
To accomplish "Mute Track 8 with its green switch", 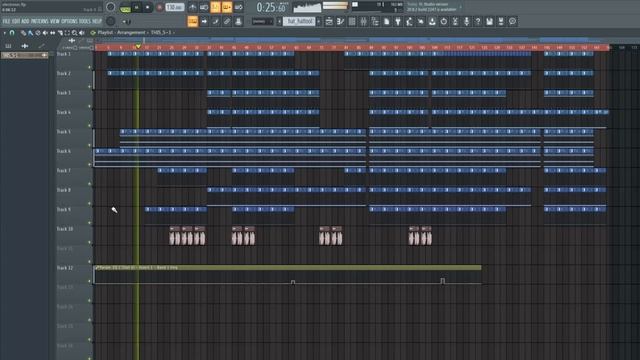I will point(90,203).
